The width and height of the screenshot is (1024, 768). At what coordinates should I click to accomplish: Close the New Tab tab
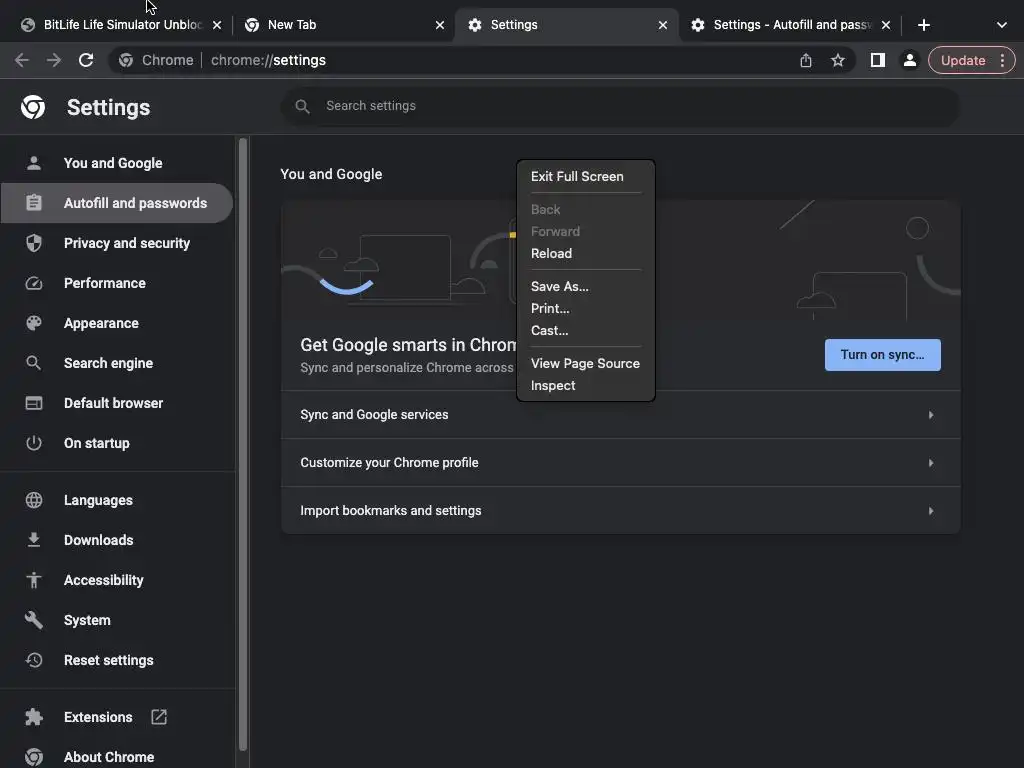[440, 25]
